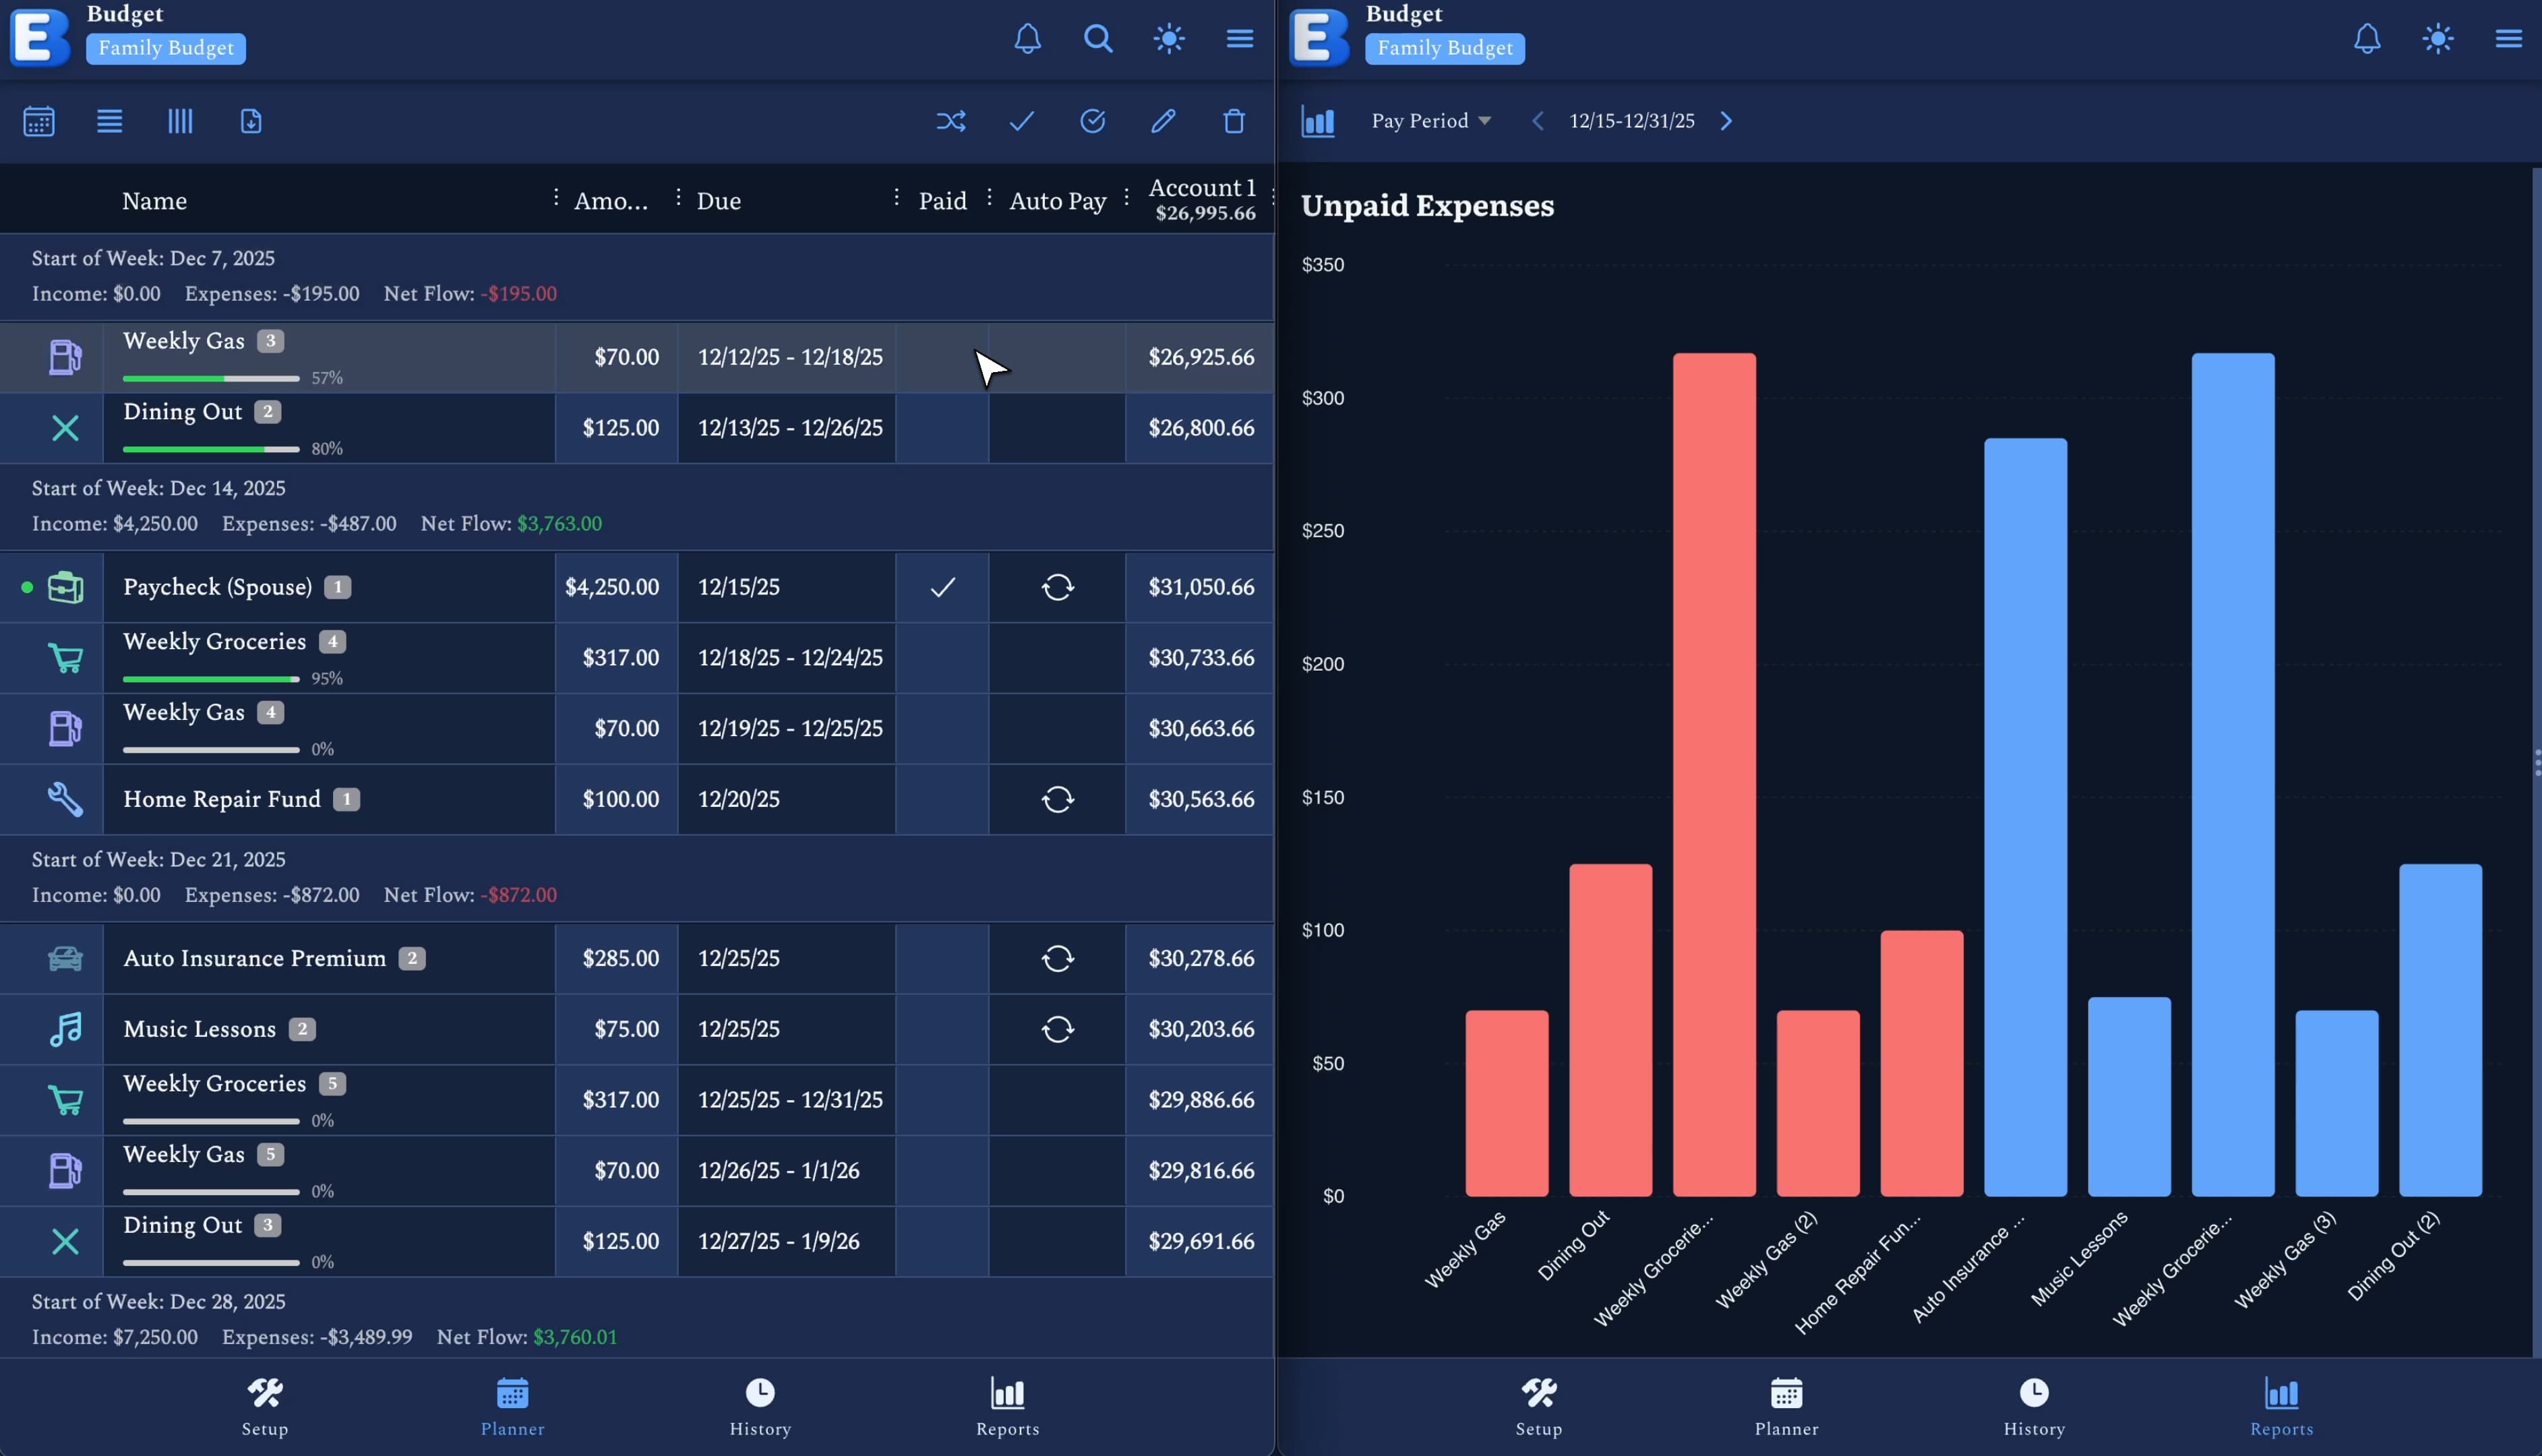Viewport: 2542px width, 1456px height.
Task: Go to the next pay period with the right chevron
Action: point(1726,121)
